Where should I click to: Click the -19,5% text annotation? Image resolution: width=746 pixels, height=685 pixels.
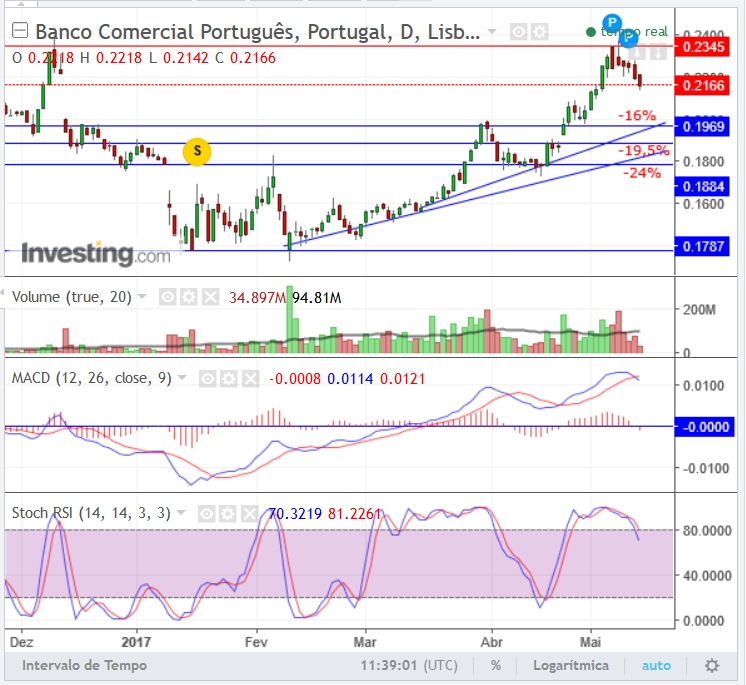pyautogui.click(x=643, y=150)
